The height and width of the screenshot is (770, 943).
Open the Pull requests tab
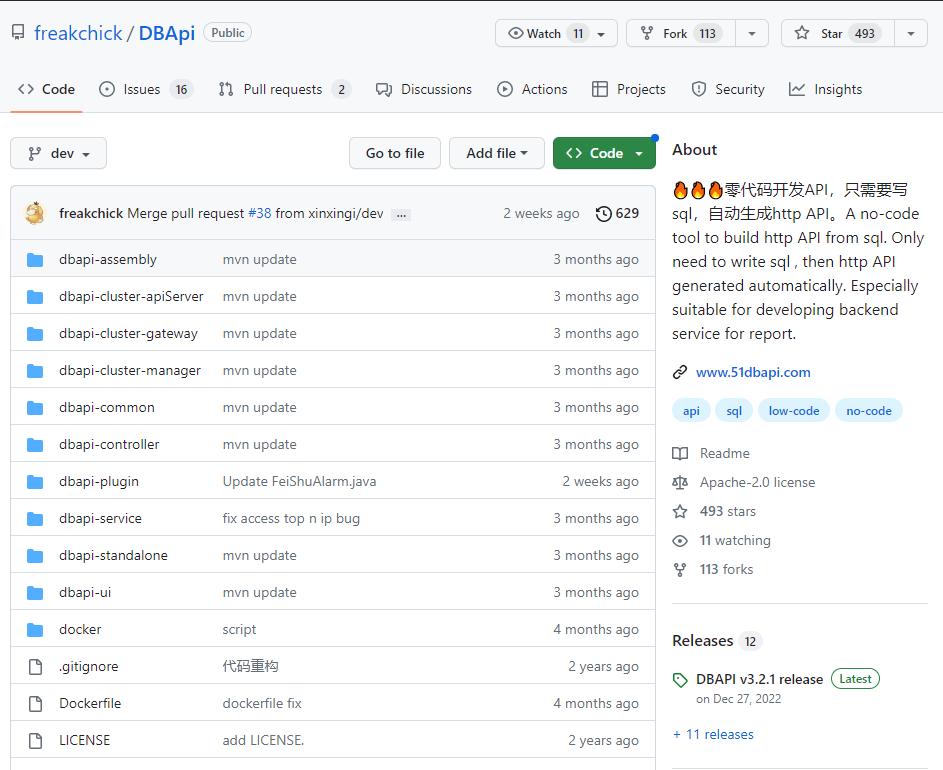coord(284,89)
